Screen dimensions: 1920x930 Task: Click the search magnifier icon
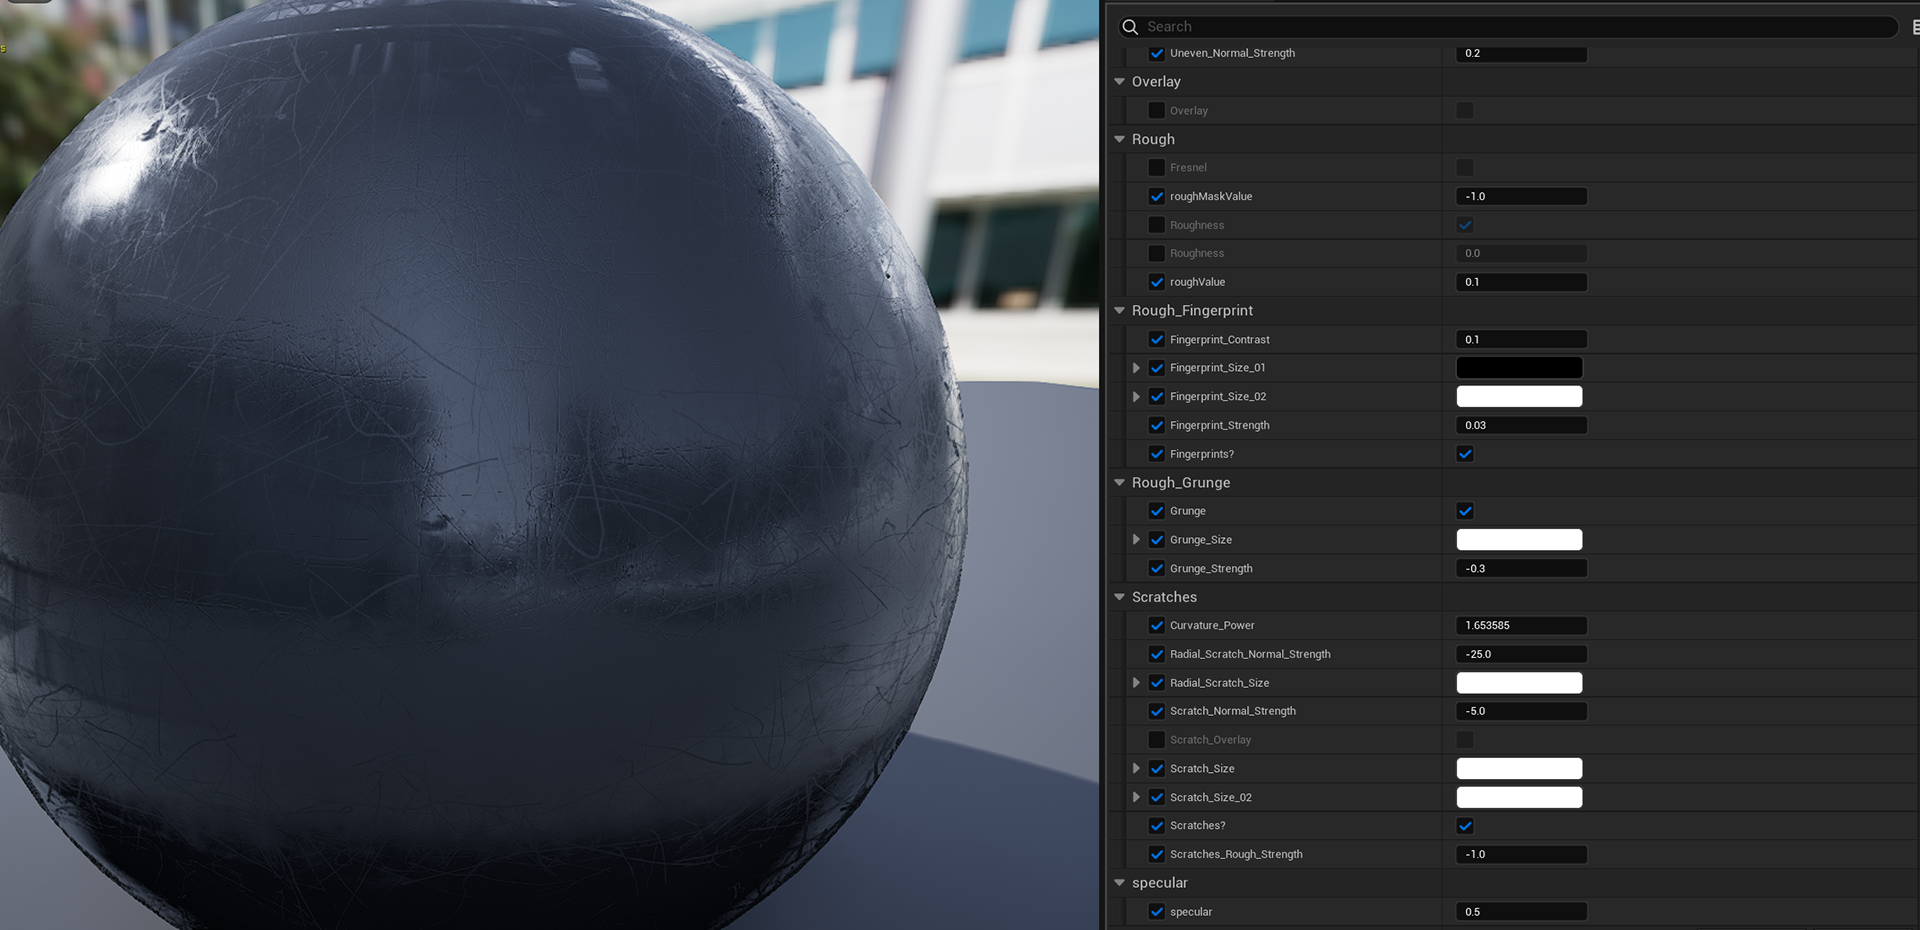tap(1130, 27)
